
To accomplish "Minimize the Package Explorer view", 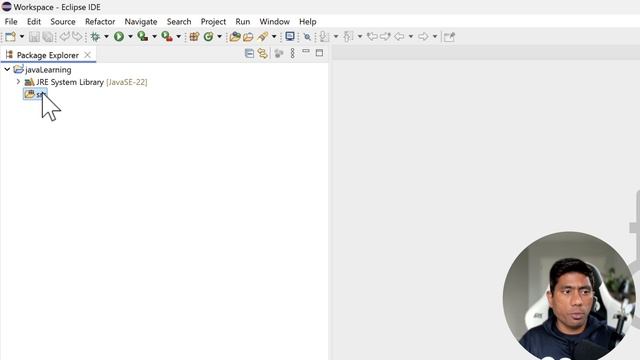I will tap(306, 52).
